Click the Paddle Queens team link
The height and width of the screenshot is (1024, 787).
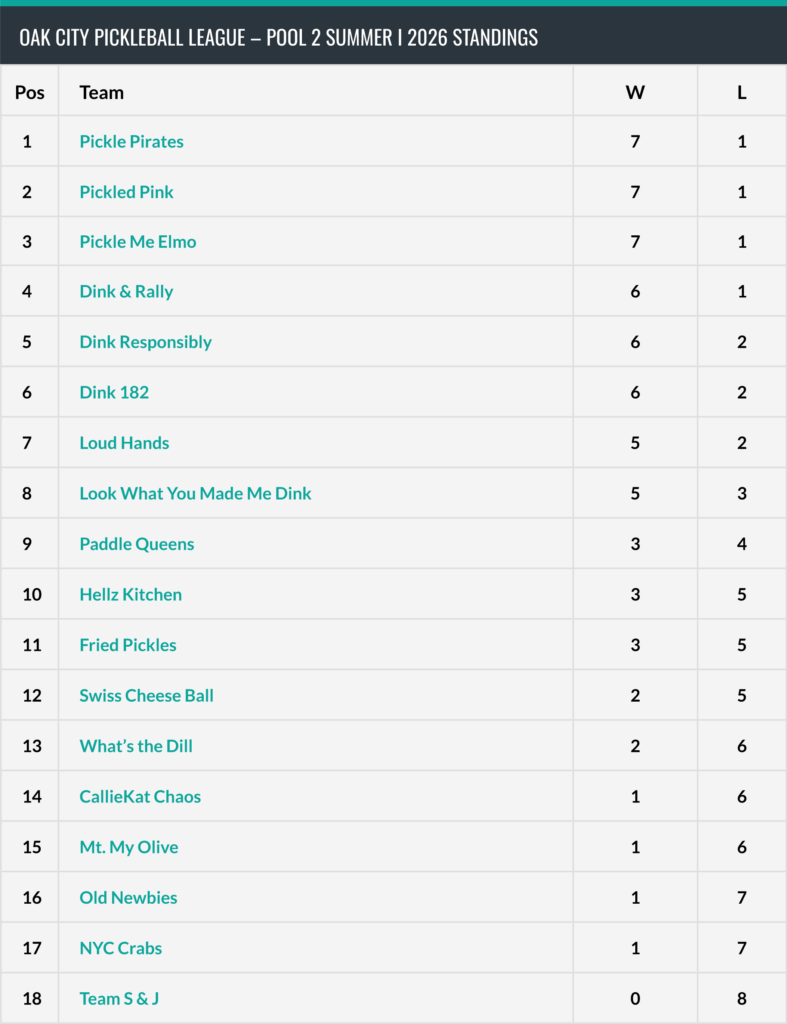[137, 544]
